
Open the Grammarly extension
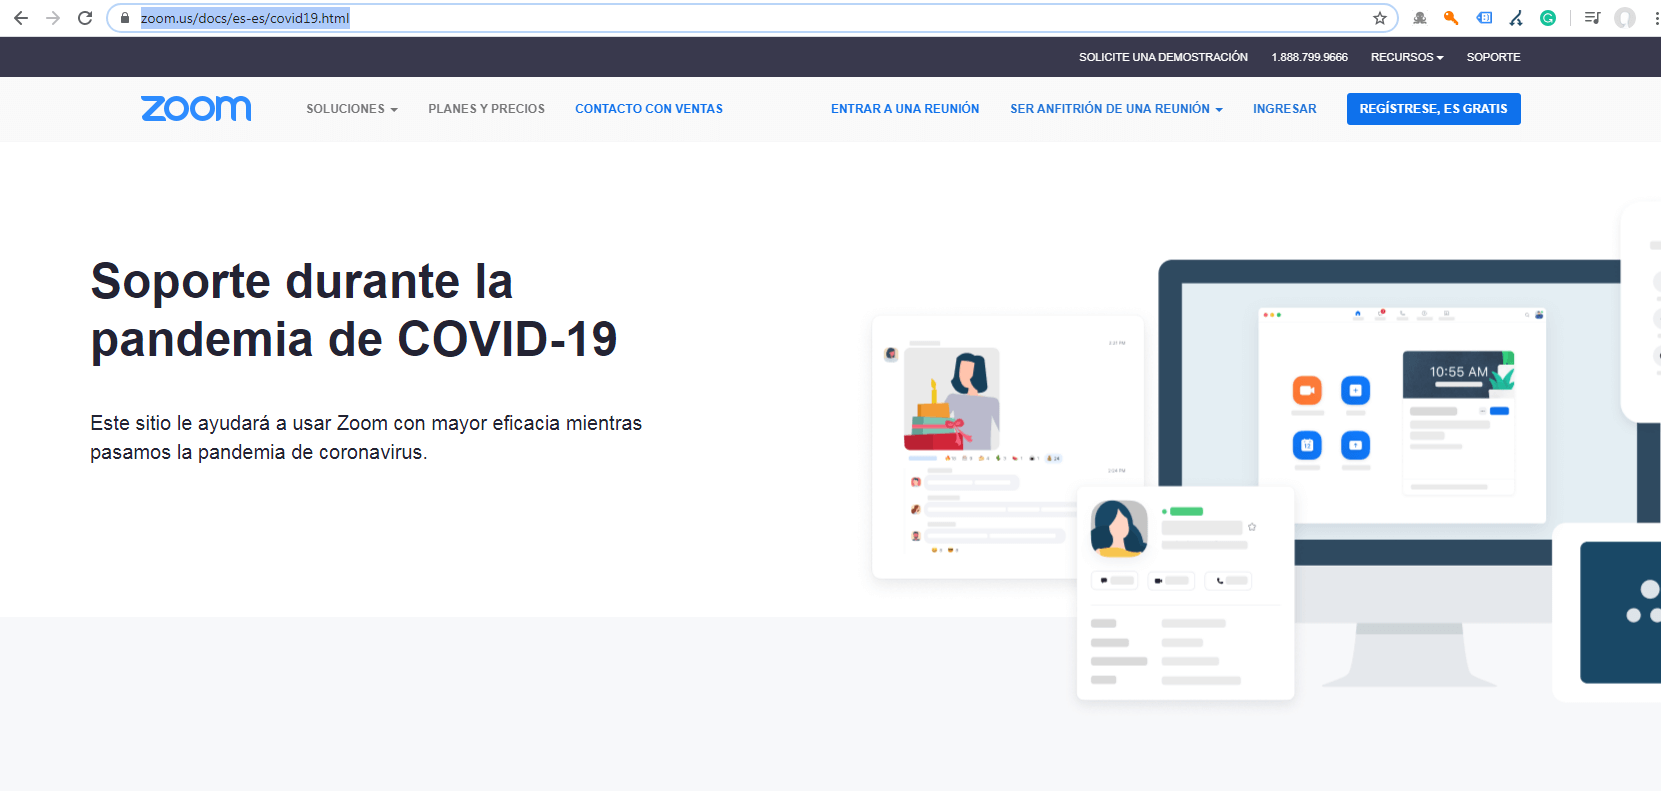1548,18
